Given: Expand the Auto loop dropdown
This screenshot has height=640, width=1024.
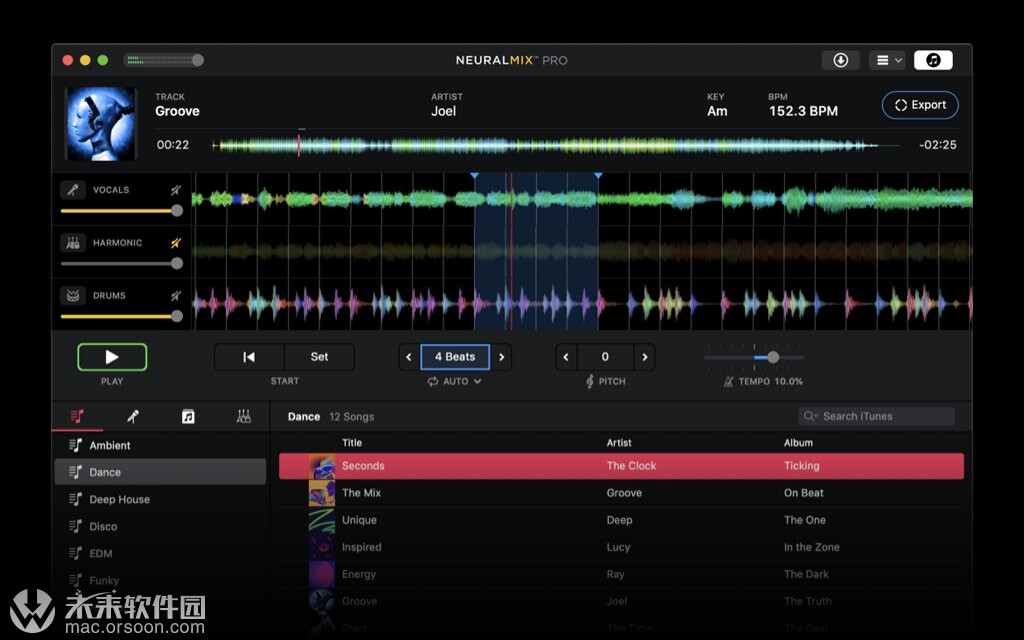Looking at the screenshot, I should [x=455, y=381].
